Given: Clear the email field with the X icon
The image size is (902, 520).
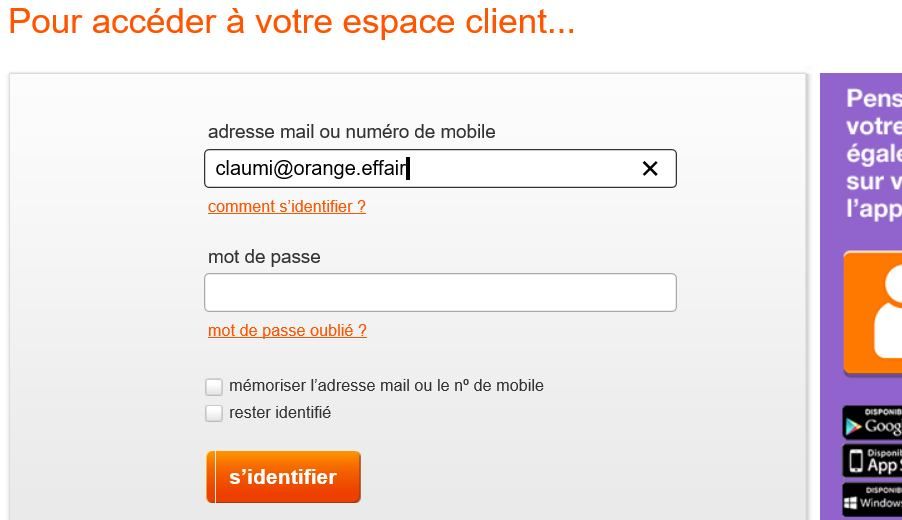Looking at the screenshot, I should [650, 169].
